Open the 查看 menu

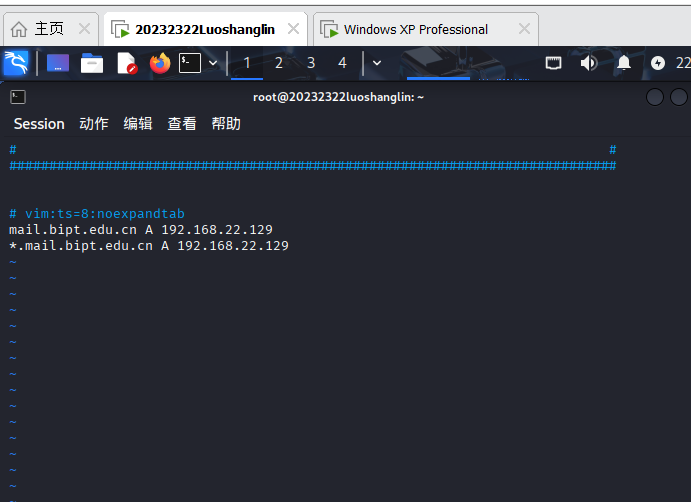(182, 124)
